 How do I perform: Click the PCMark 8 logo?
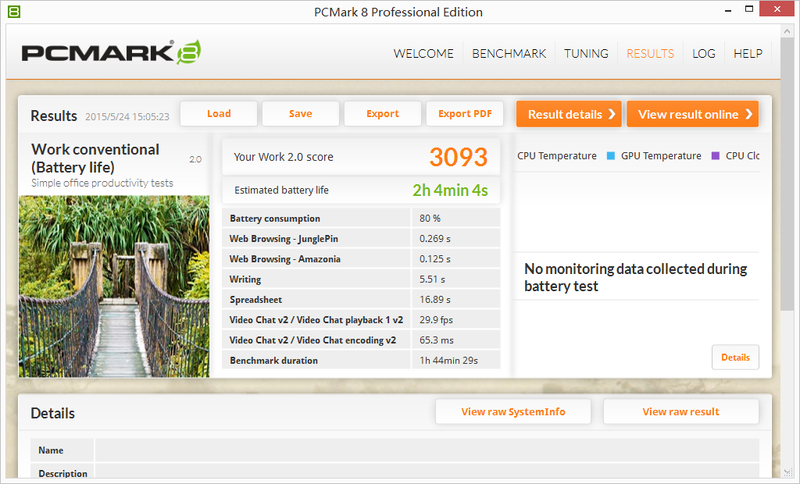pos(111,52)
